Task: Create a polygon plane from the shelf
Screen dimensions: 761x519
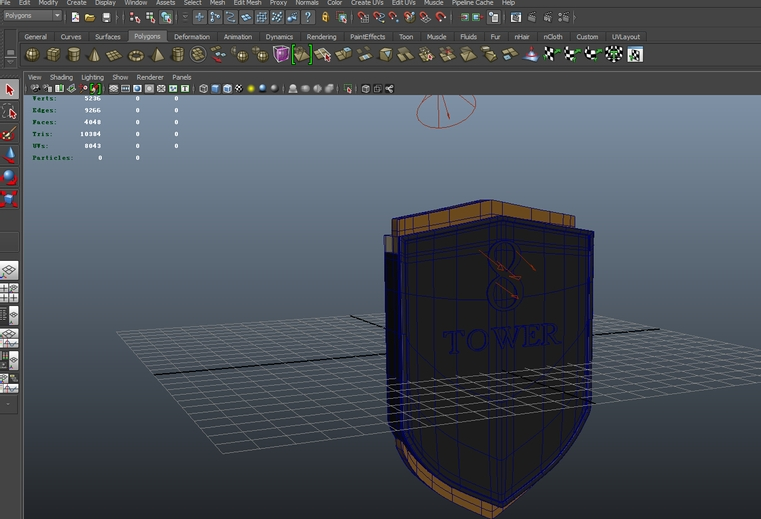Action: click(114, 55)
